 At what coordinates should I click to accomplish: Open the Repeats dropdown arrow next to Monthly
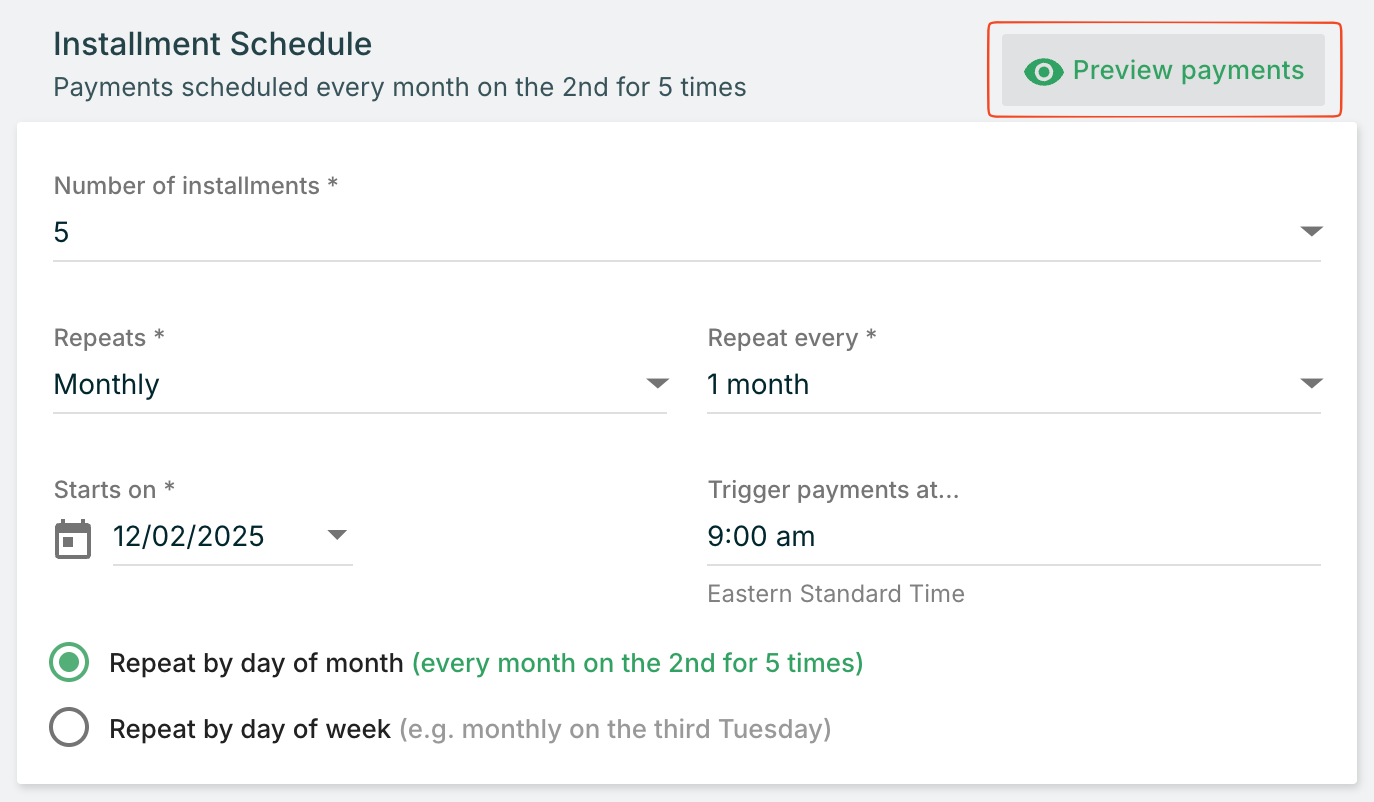point(657,384)
